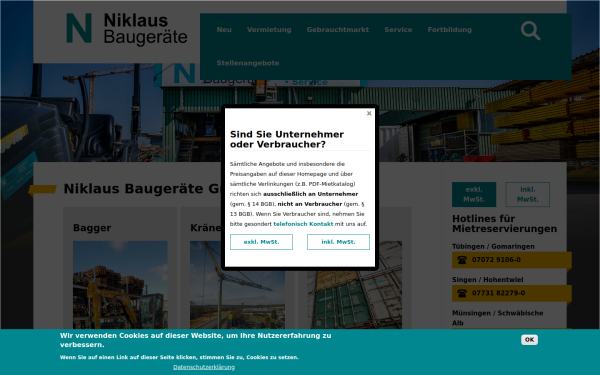Choose inkl. MwSt. in the dialog
Viewport: 600px width, 375px height.
(338, 242)
